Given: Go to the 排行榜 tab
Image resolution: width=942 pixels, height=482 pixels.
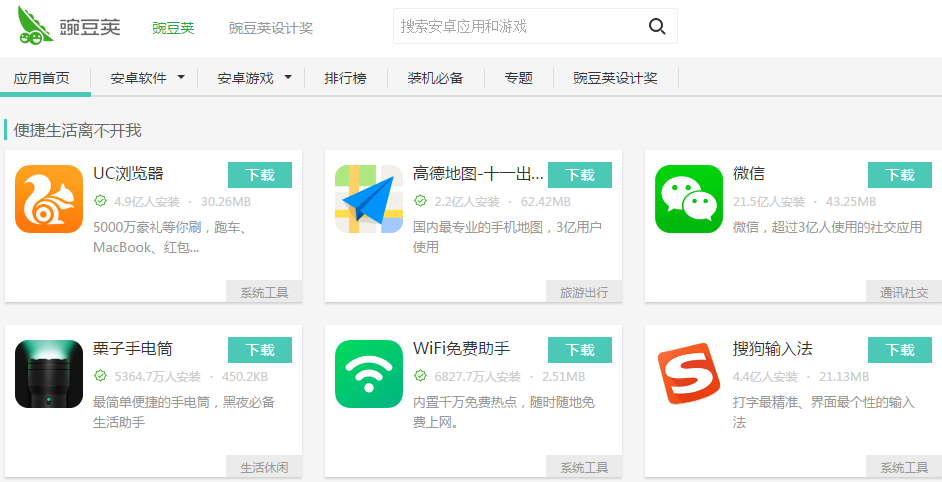Looking at the screenshot, I should 345,78.
